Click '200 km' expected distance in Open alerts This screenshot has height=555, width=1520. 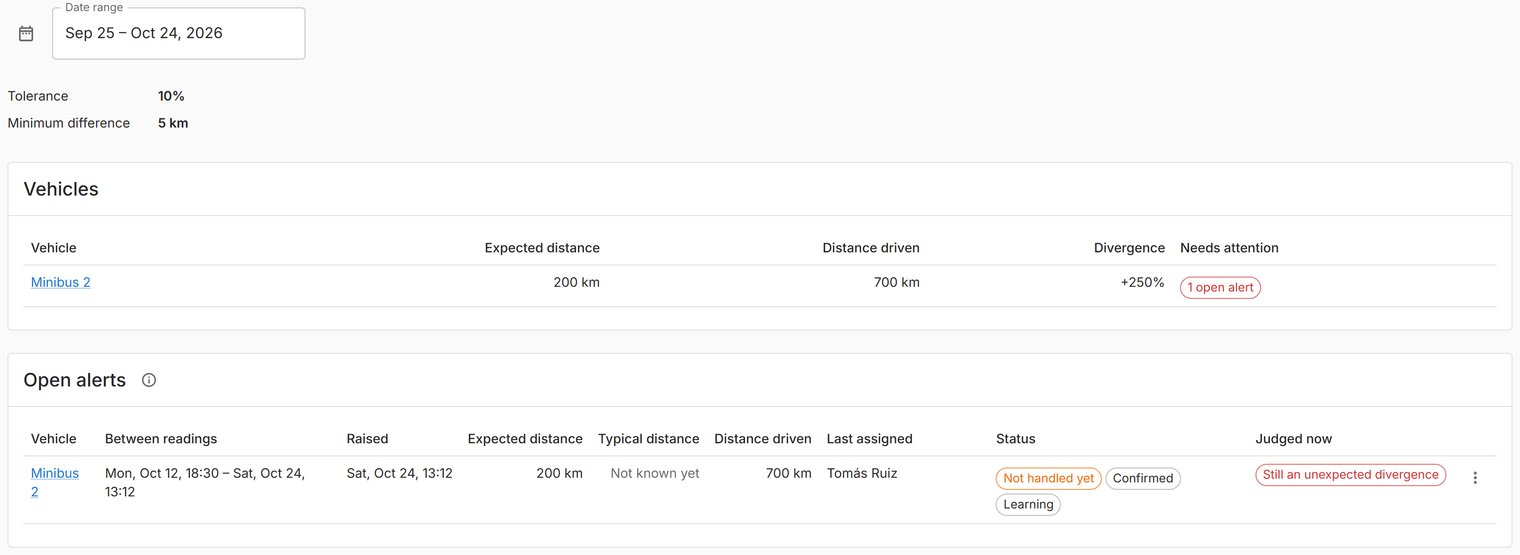pos(559,473)
